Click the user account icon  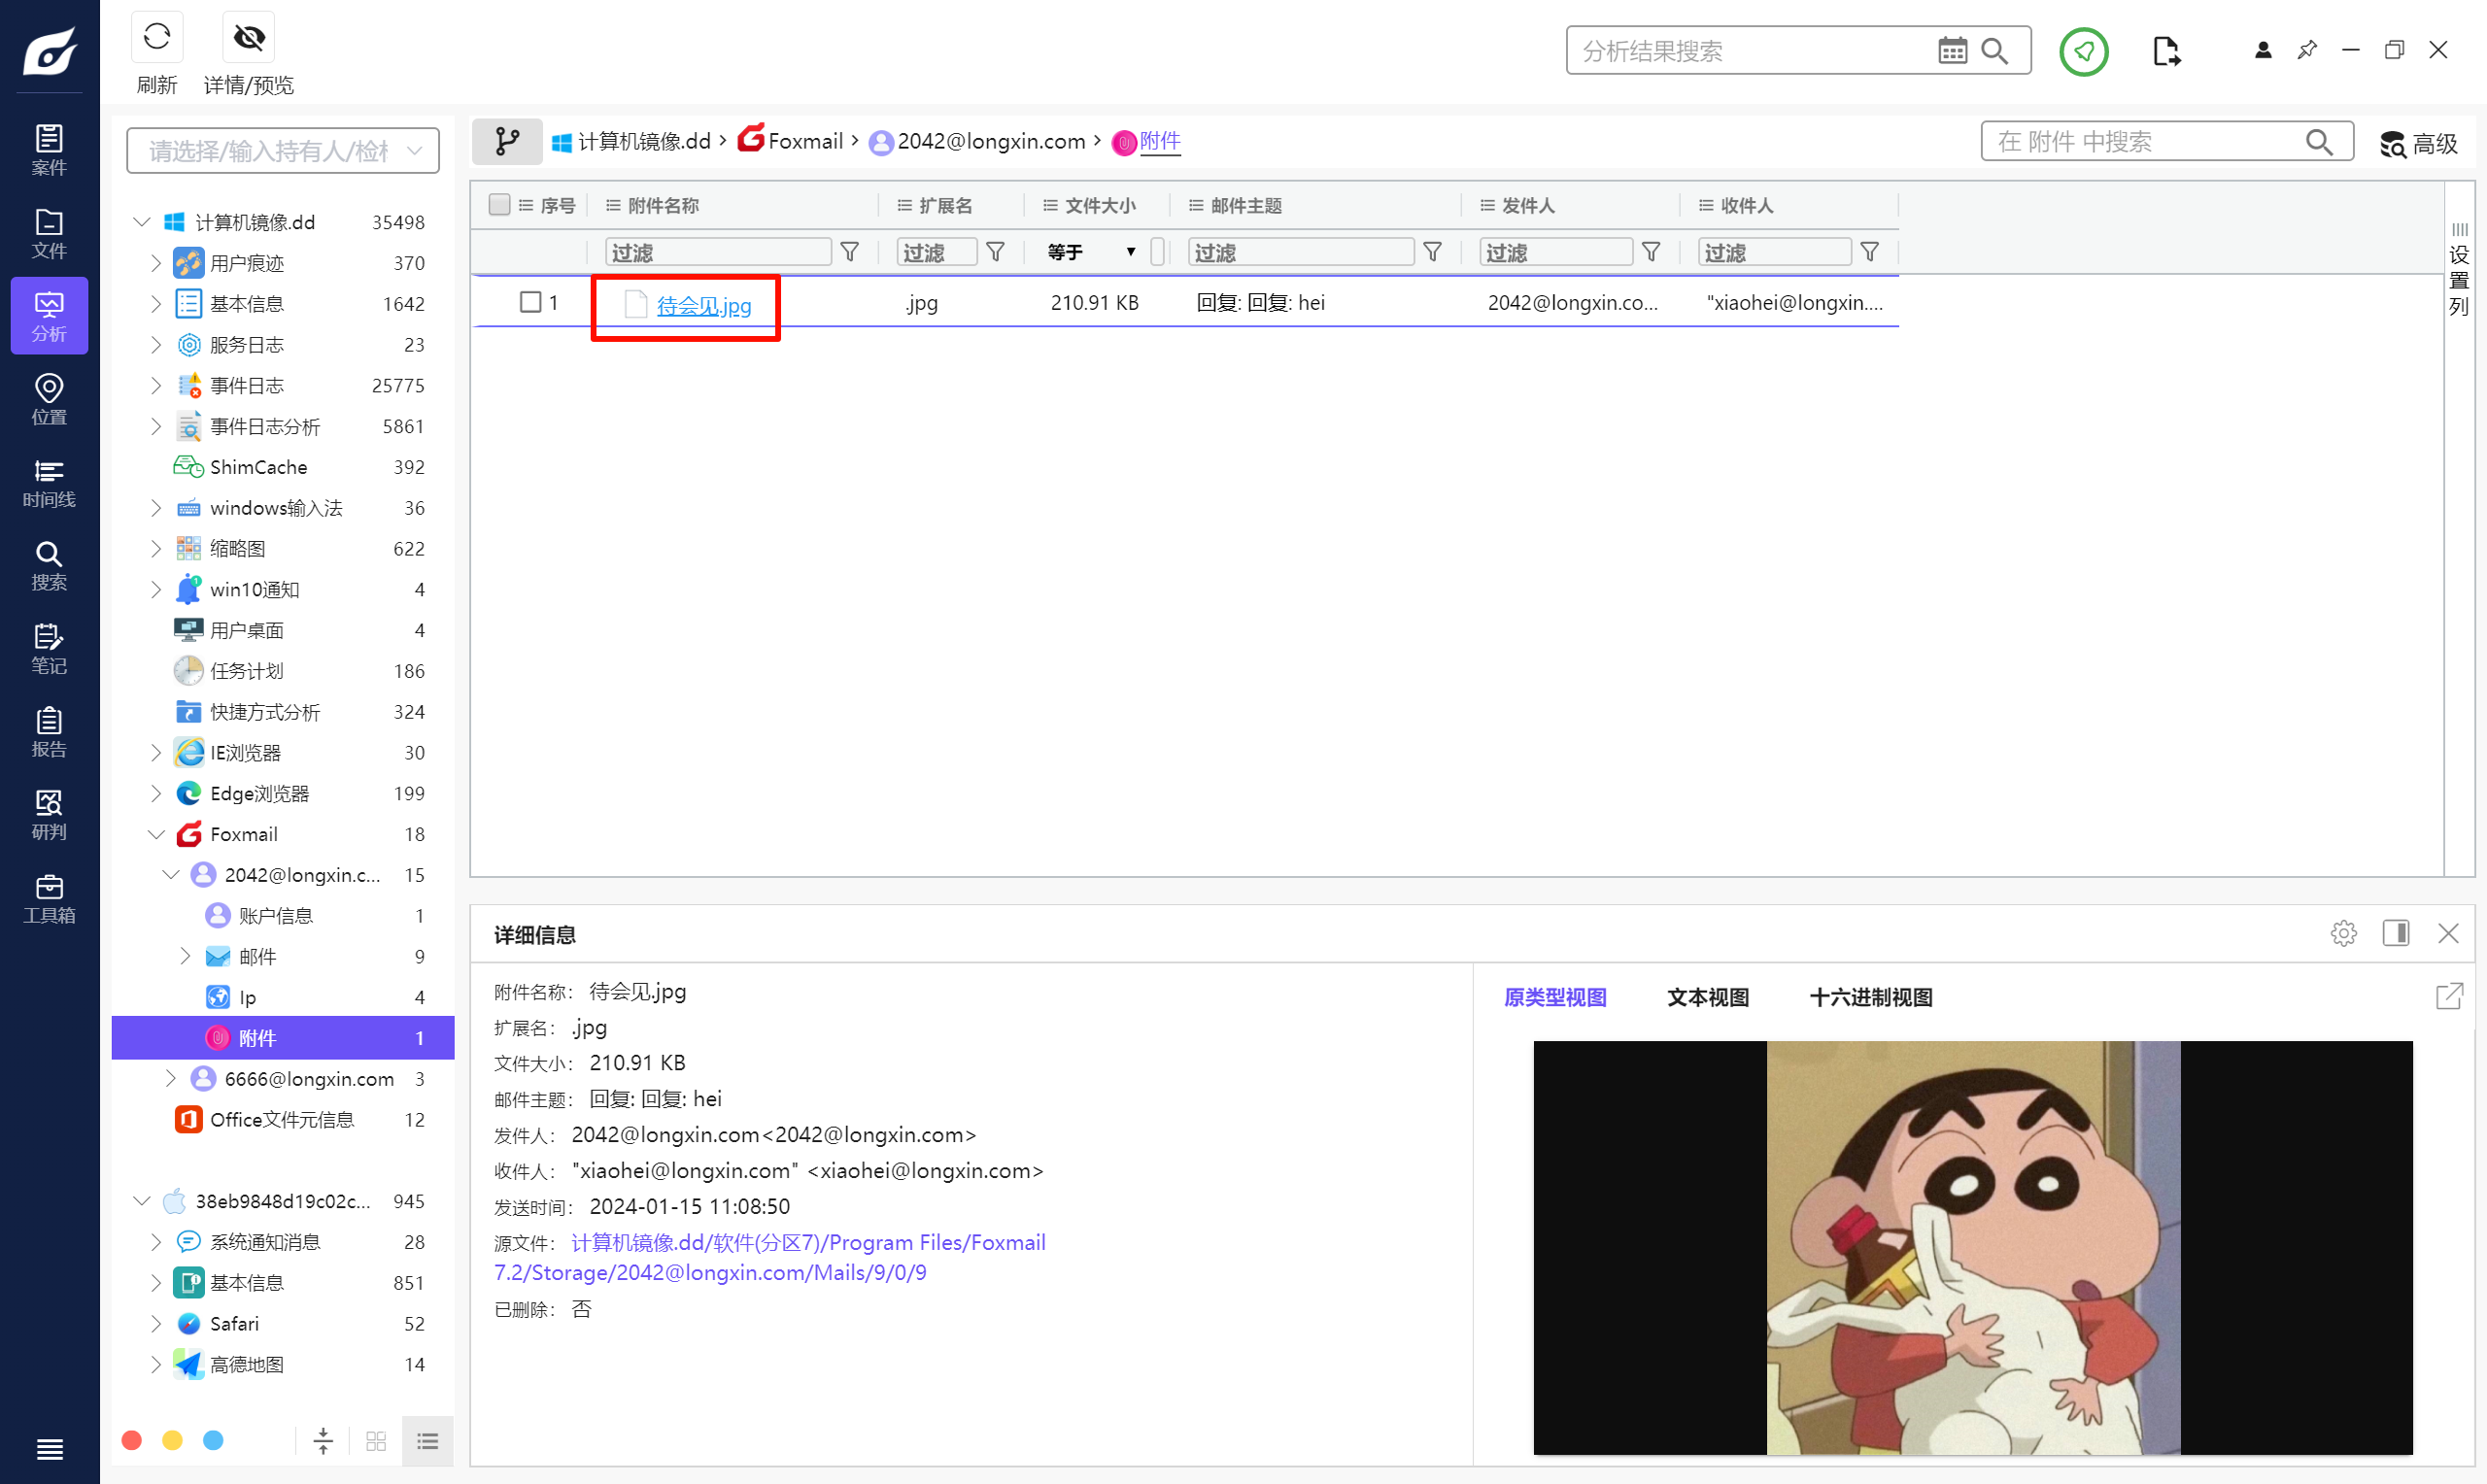pos(2263,50)
